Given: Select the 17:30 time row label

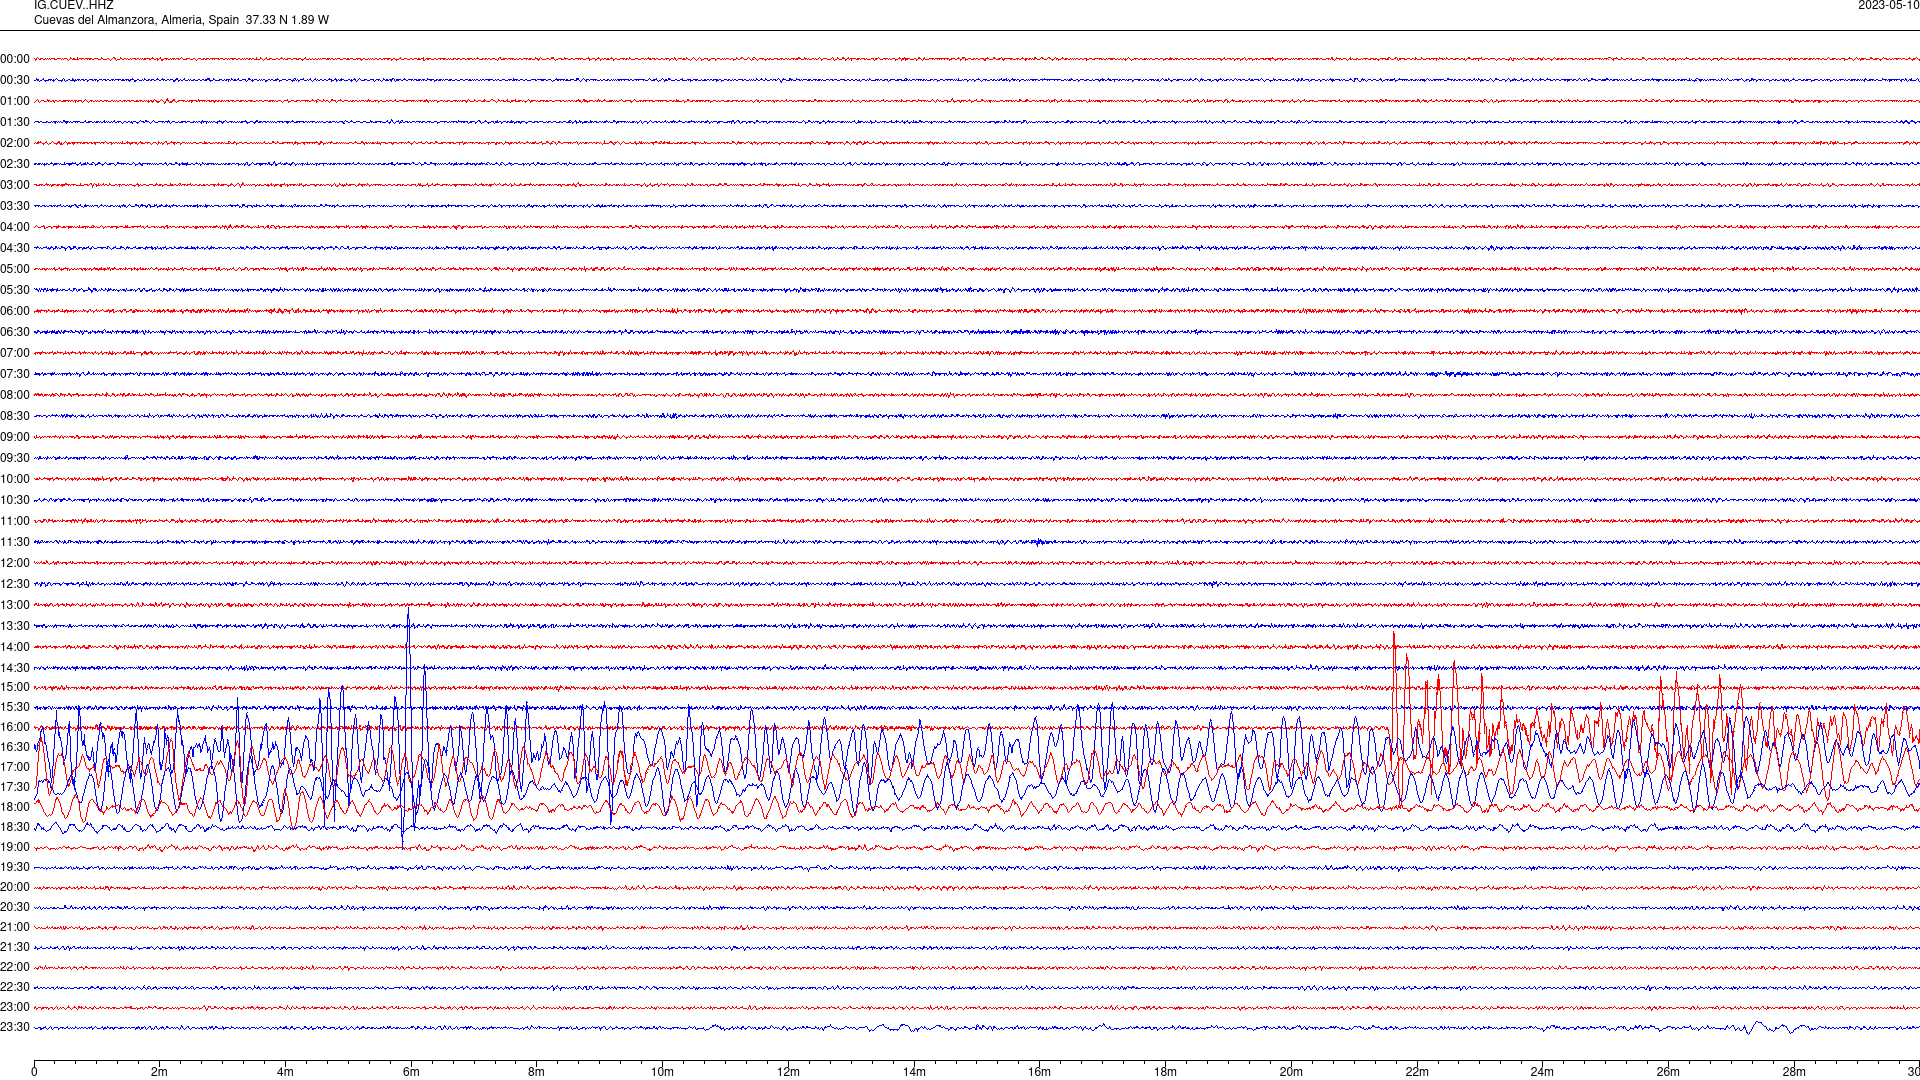Looking at the screenshot, I should 15,787.
